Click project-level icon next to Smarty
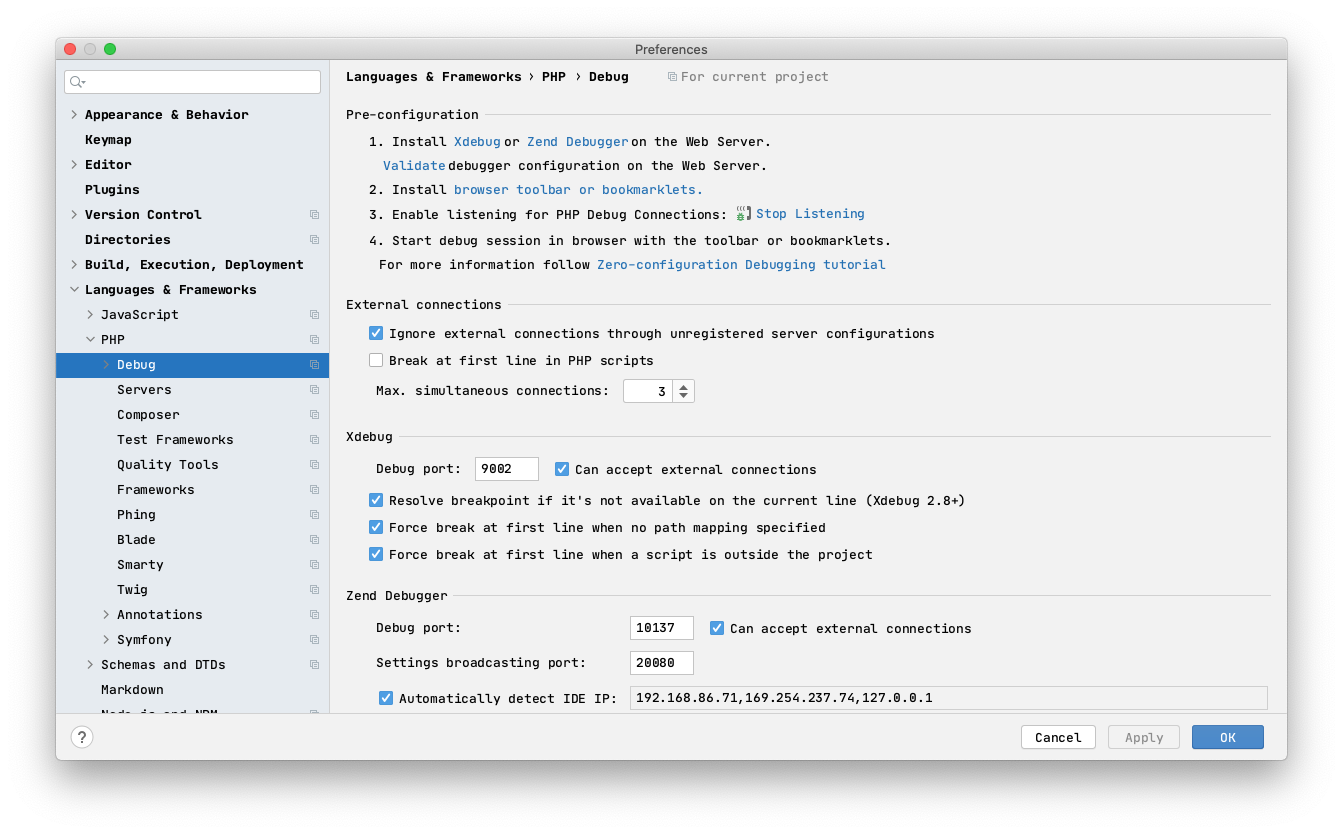 tap(314, 565)
